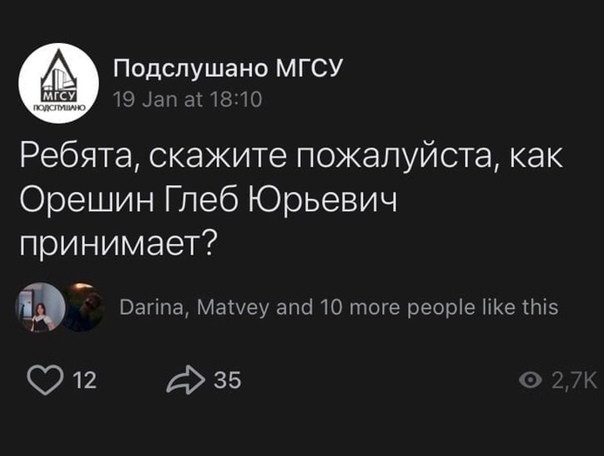Click the post timestamp 19 Jan at 18:10
Screen dimensions: 604x456
[x=188, y=99]
